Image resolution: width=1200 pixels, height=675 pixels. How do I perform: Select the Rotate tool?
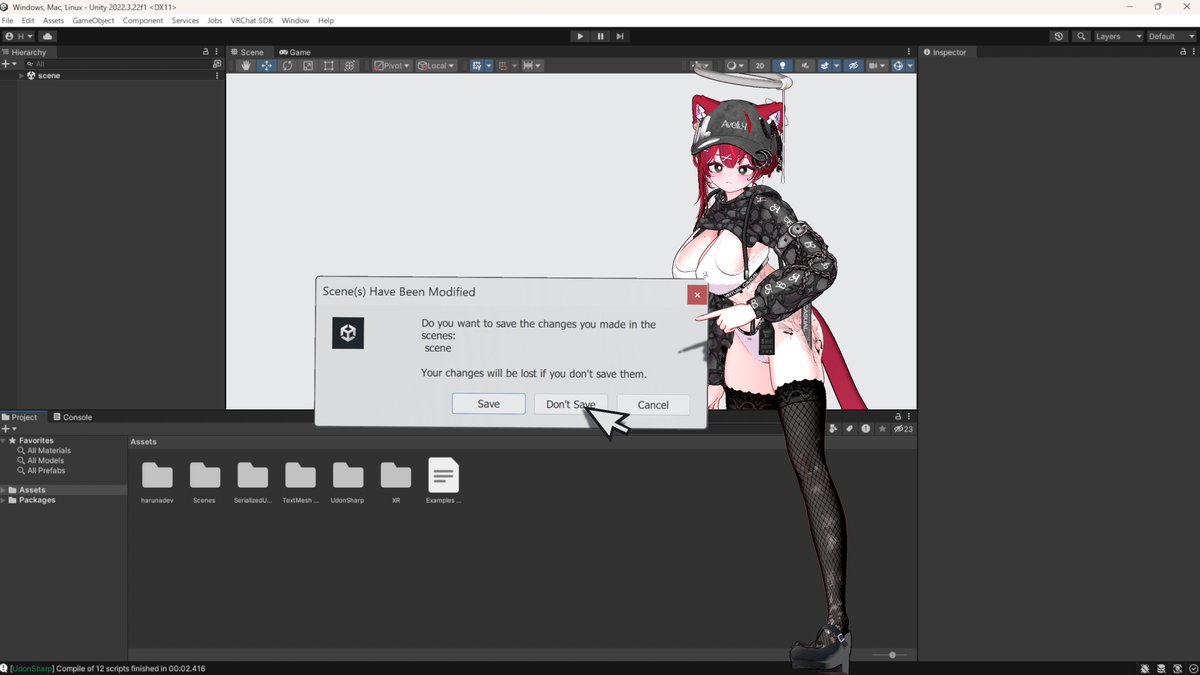(287, 65)
